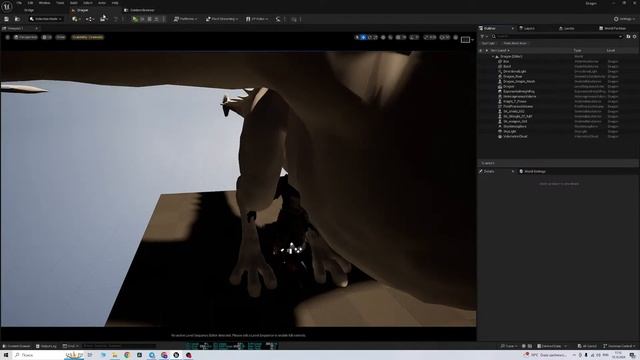Open the Lit view mode menu

(47, 37)
